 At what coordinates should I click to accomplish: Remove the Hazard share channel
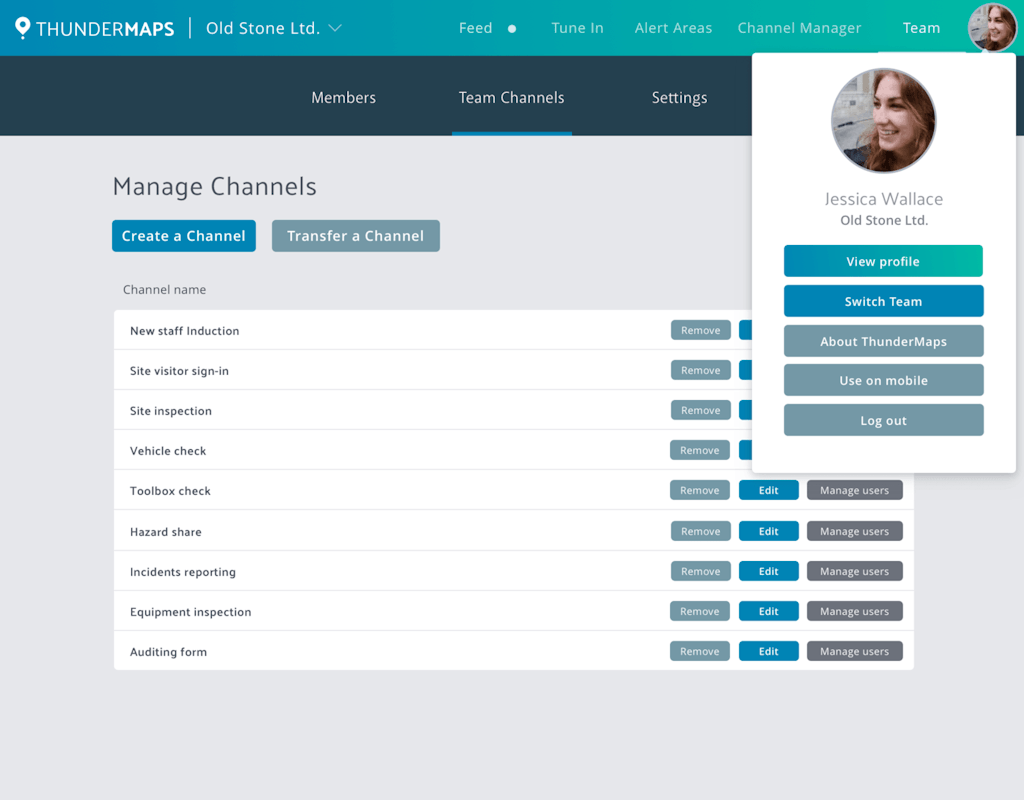[x=701, y=531]
